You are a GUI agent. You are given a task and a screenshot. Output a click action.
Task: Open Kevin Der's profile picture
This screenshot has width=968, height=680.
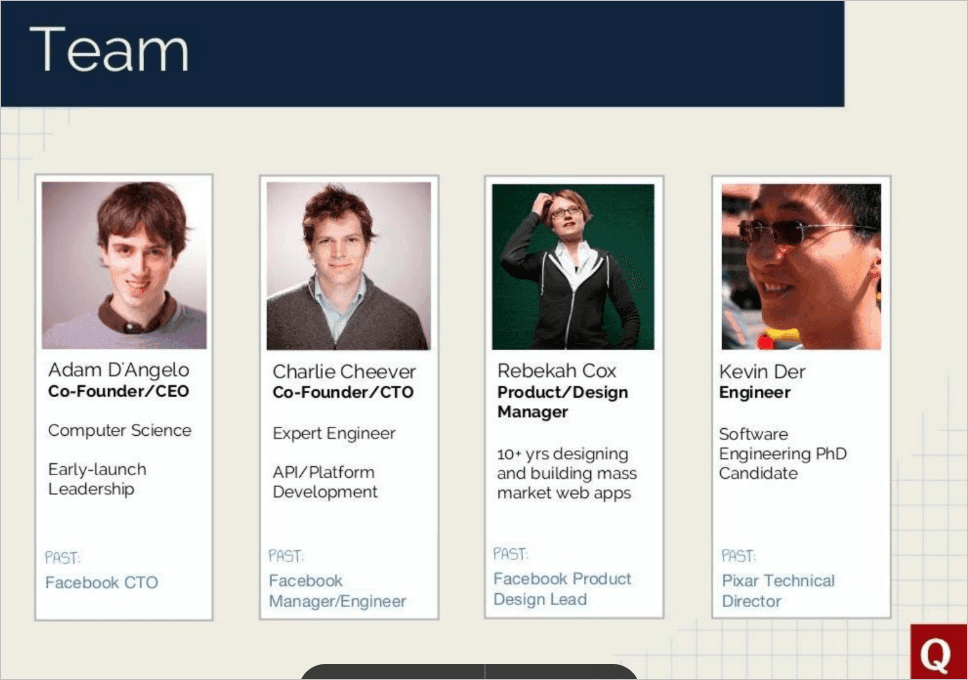(800, 266)
